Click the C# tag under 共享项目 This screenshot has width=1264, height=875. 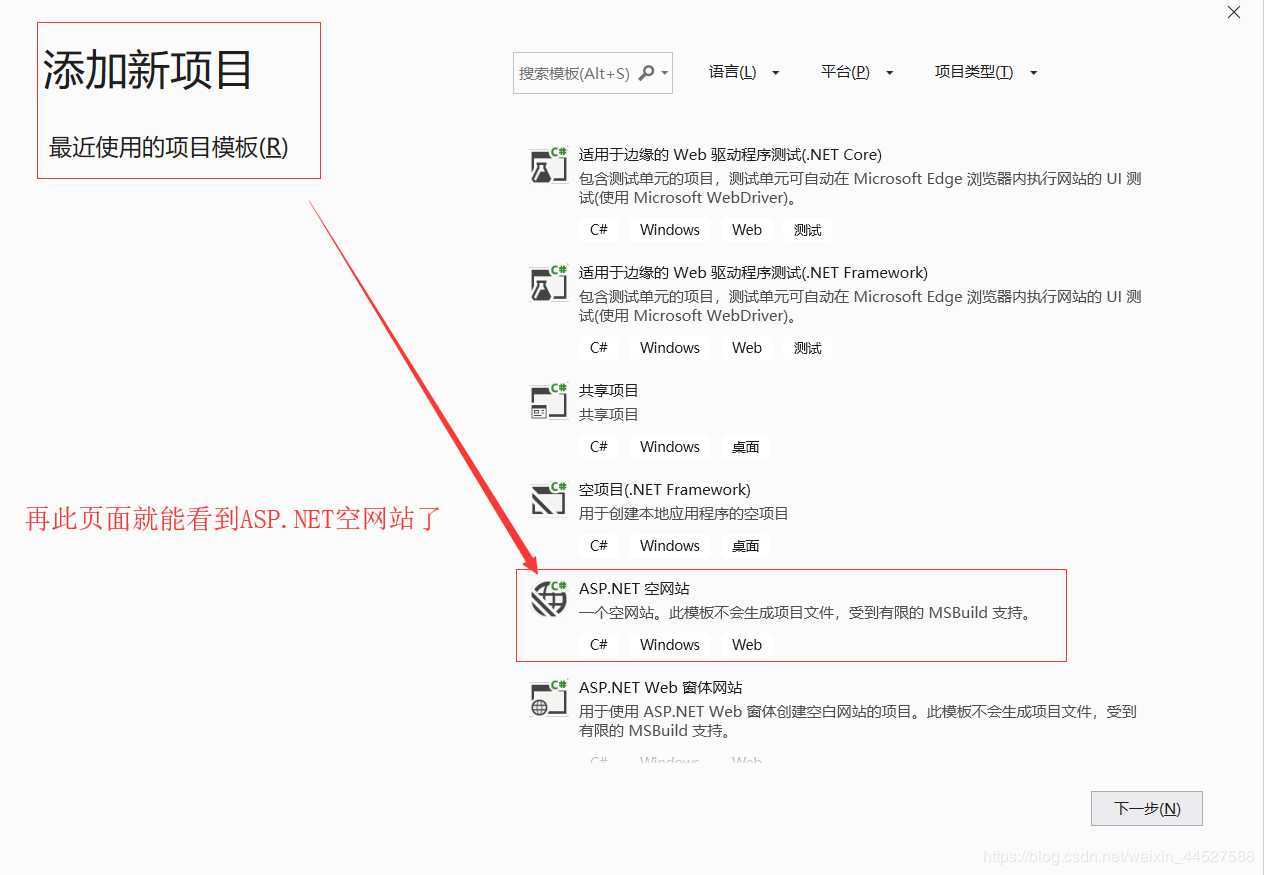pyautogui.click(x=599, y=447)
